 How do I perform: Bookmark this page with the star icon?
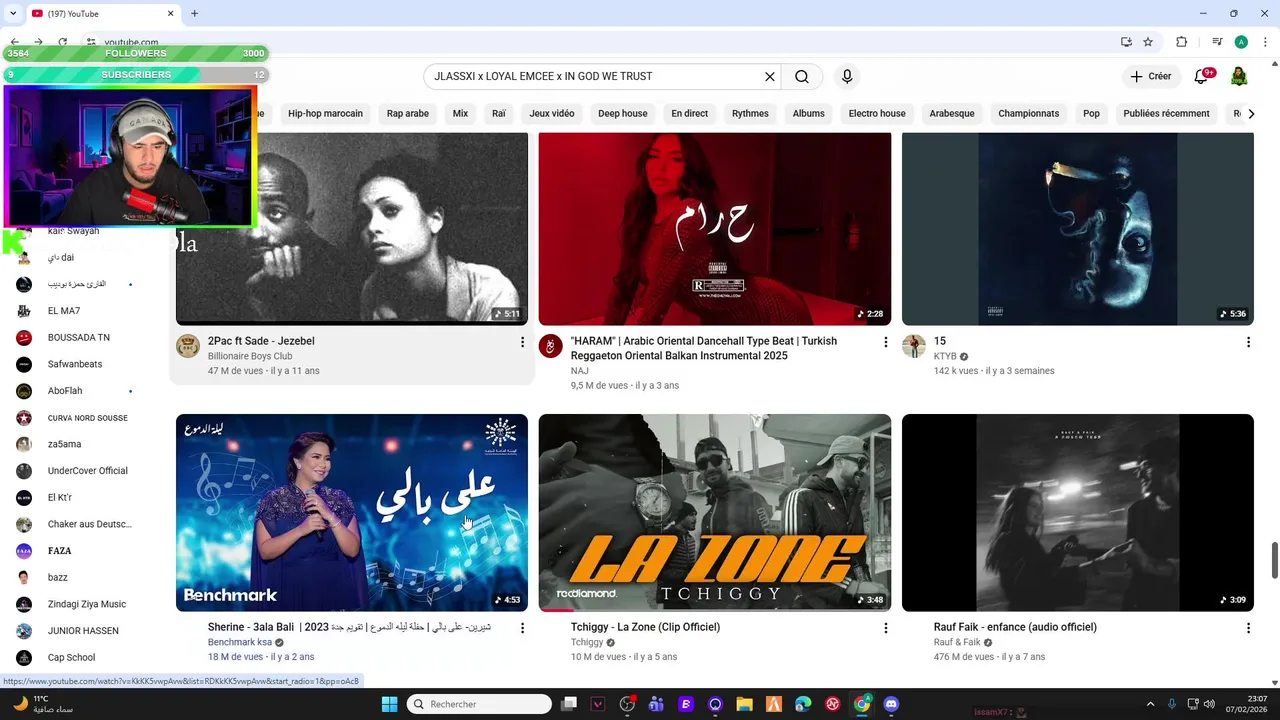coord(1148,42)
